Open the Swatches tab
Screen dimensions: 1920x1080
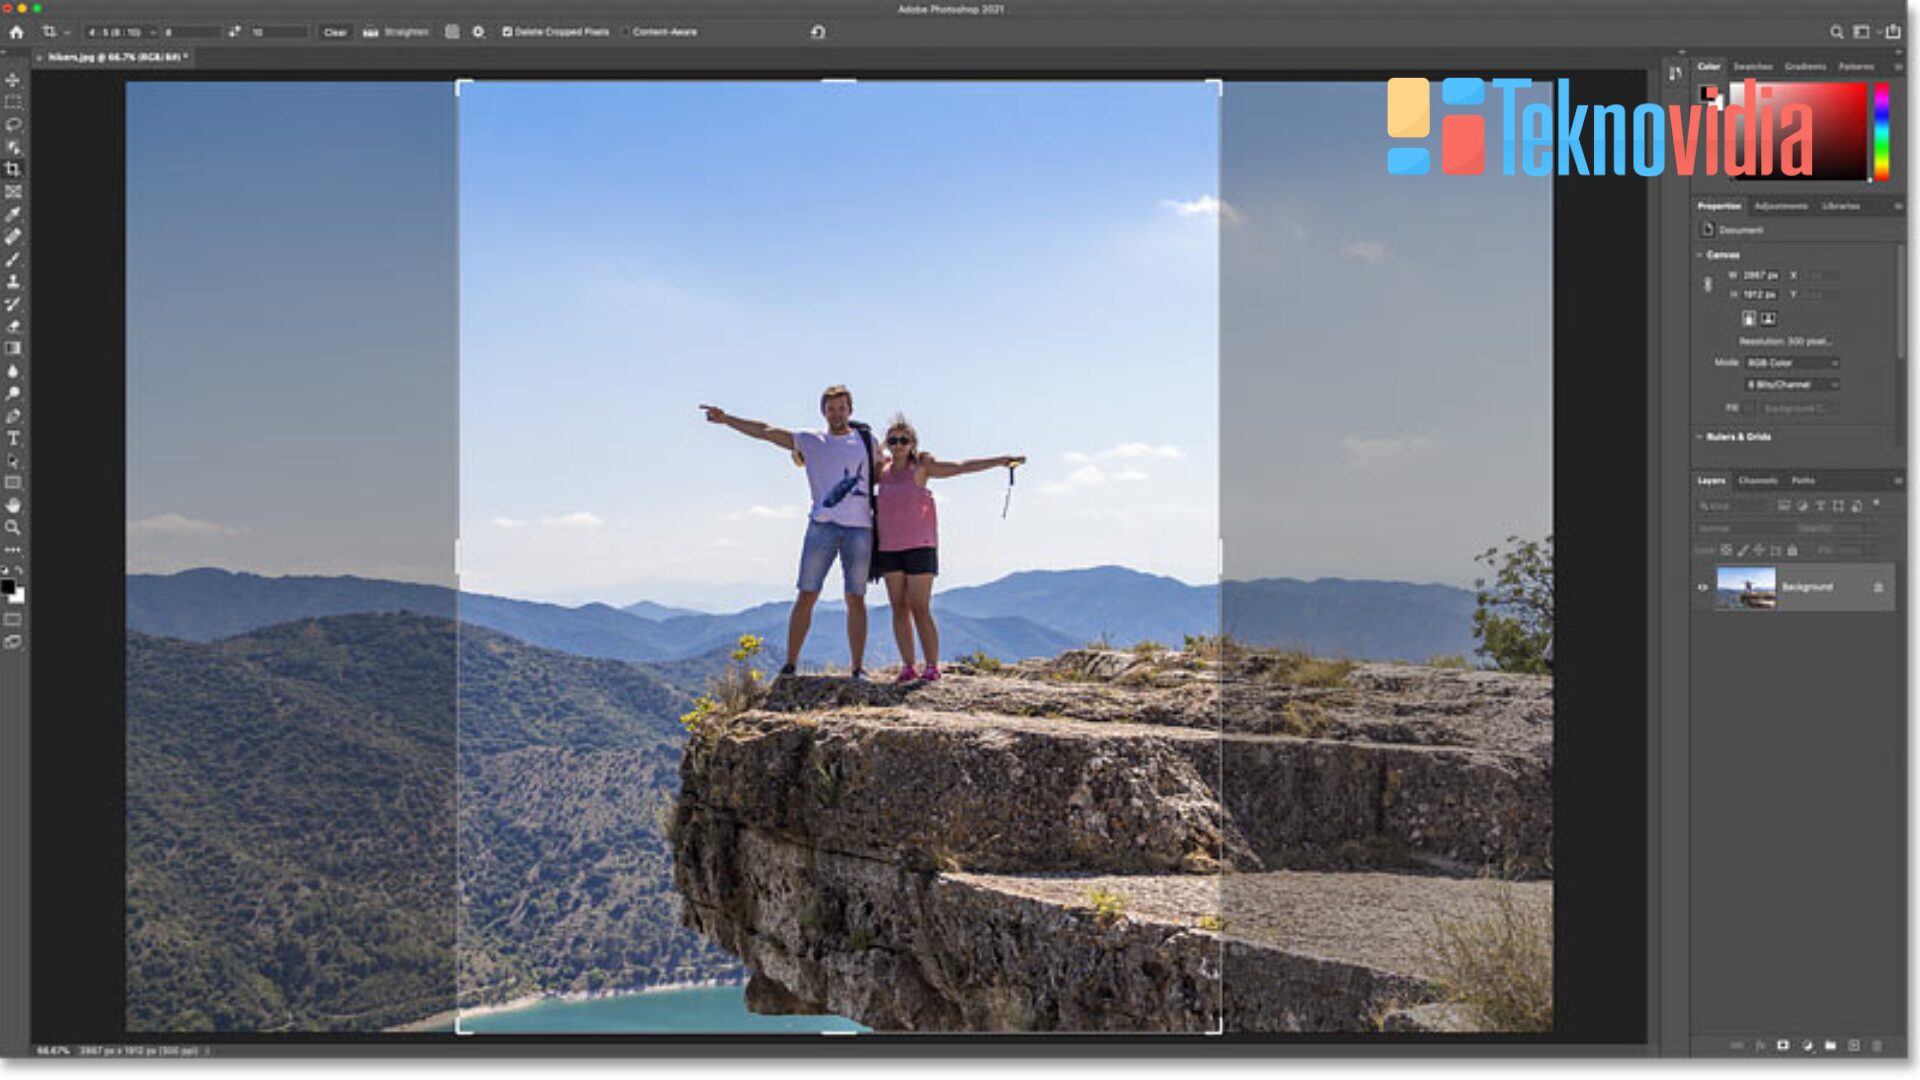(1752, 66)
